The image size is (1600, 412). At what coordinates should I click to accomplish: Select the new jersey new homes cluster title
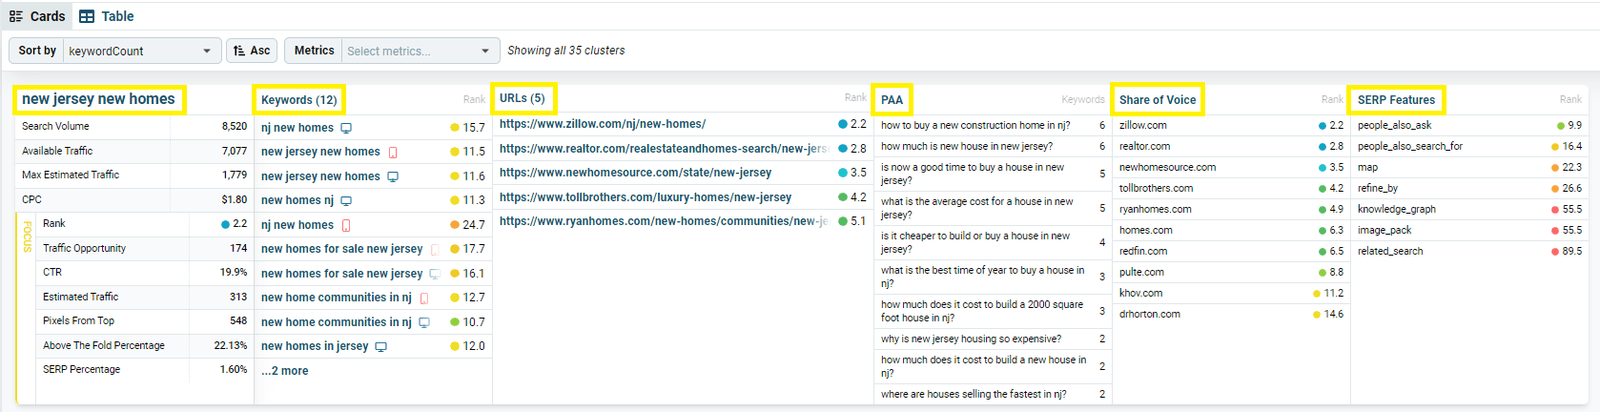coord(99,99)
